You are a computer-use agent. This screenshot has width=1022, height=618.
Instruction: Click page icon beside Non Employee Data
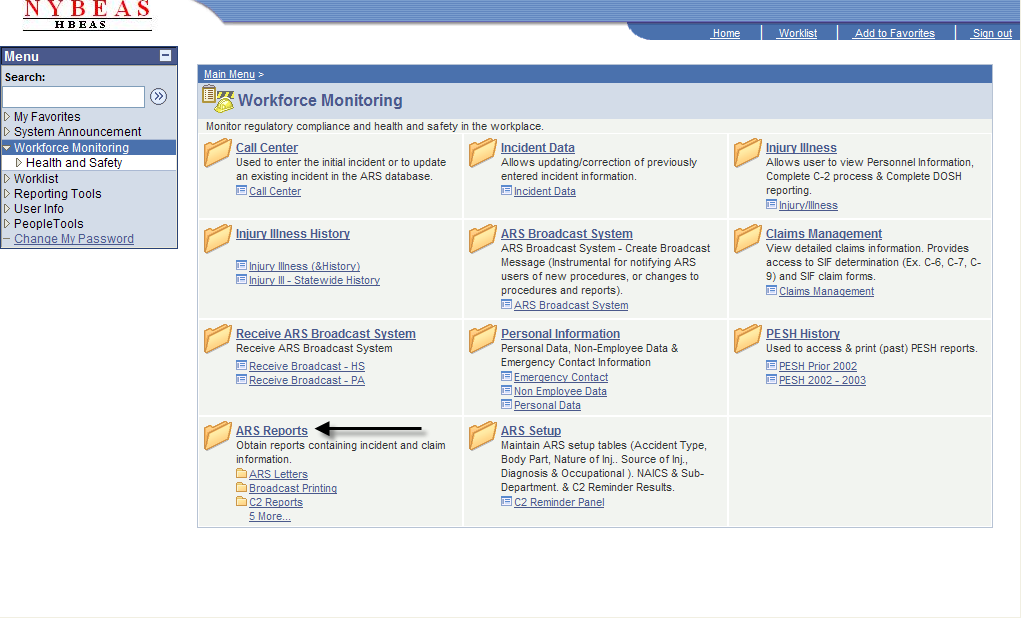click(x=506, y=390)
